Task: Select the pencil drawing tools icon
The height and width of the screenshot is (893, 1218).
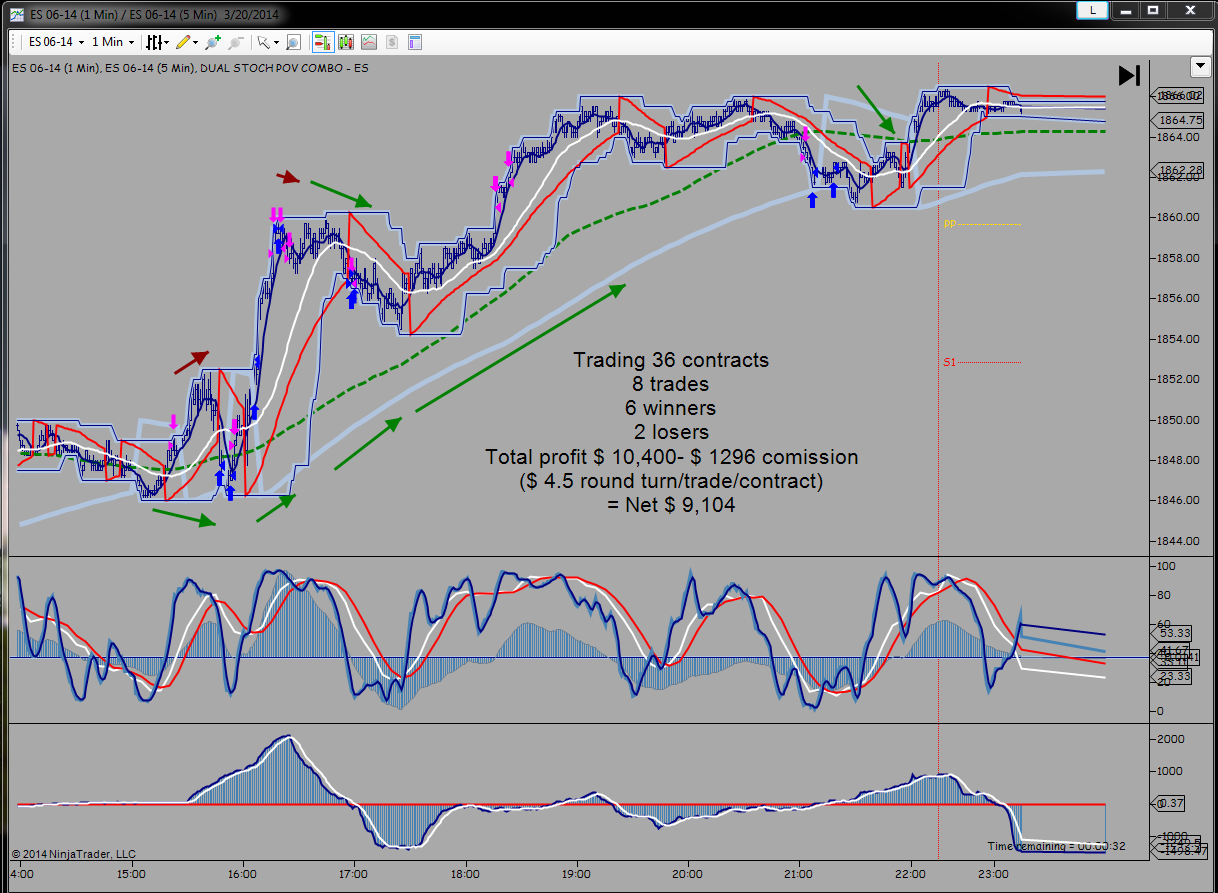Action: click(183, 42)
